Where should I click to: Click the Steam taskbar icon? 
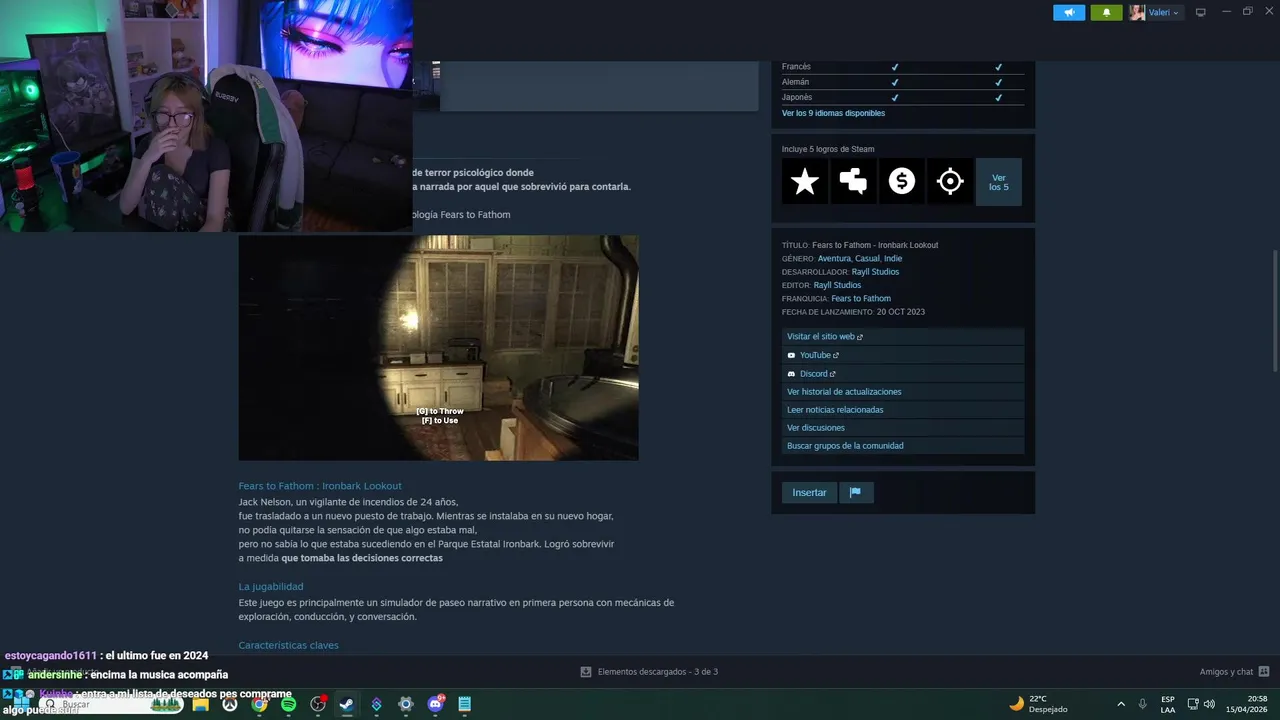346,704
